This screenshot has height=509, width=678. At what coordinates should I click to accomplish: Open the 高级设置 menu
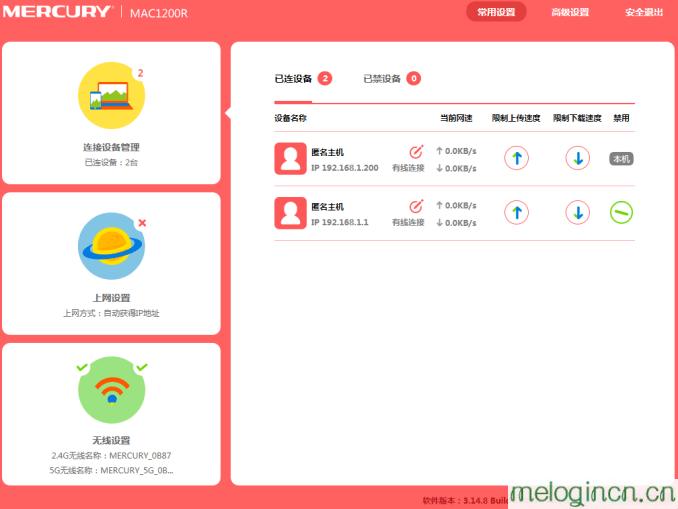pos(570,12)
